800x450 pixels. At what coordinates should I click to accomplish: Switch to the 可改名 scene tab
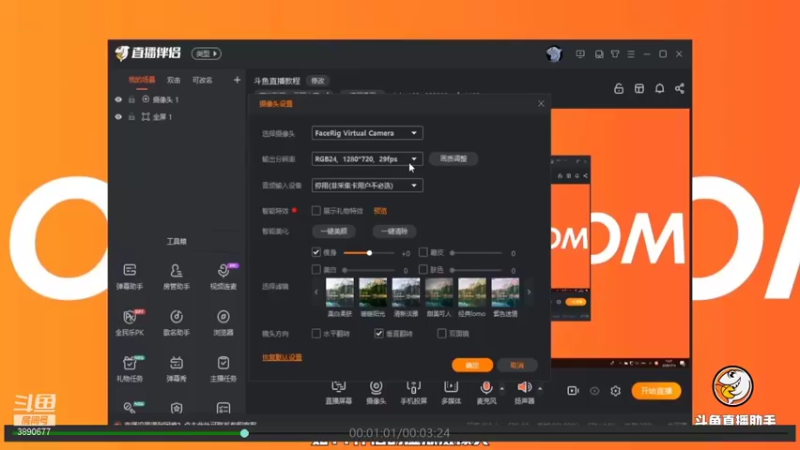click(202, 80)
